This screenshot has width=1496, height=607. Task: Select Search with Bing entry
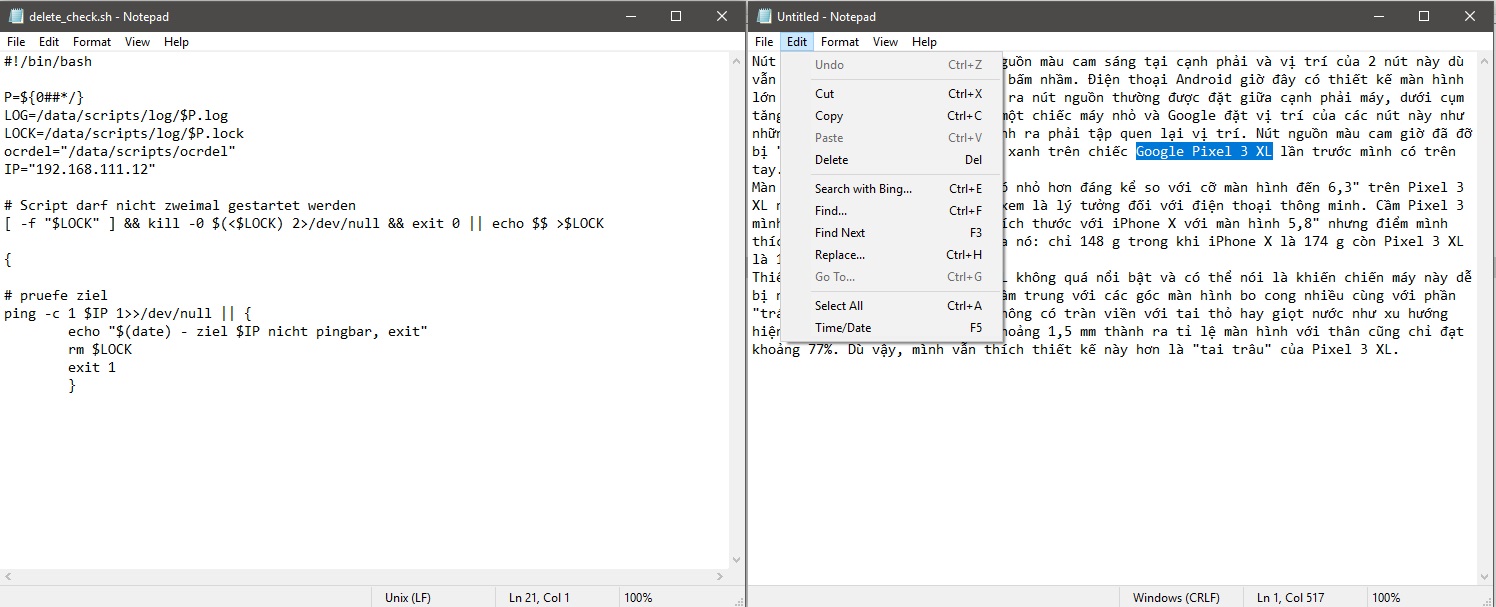pos(892,189)
